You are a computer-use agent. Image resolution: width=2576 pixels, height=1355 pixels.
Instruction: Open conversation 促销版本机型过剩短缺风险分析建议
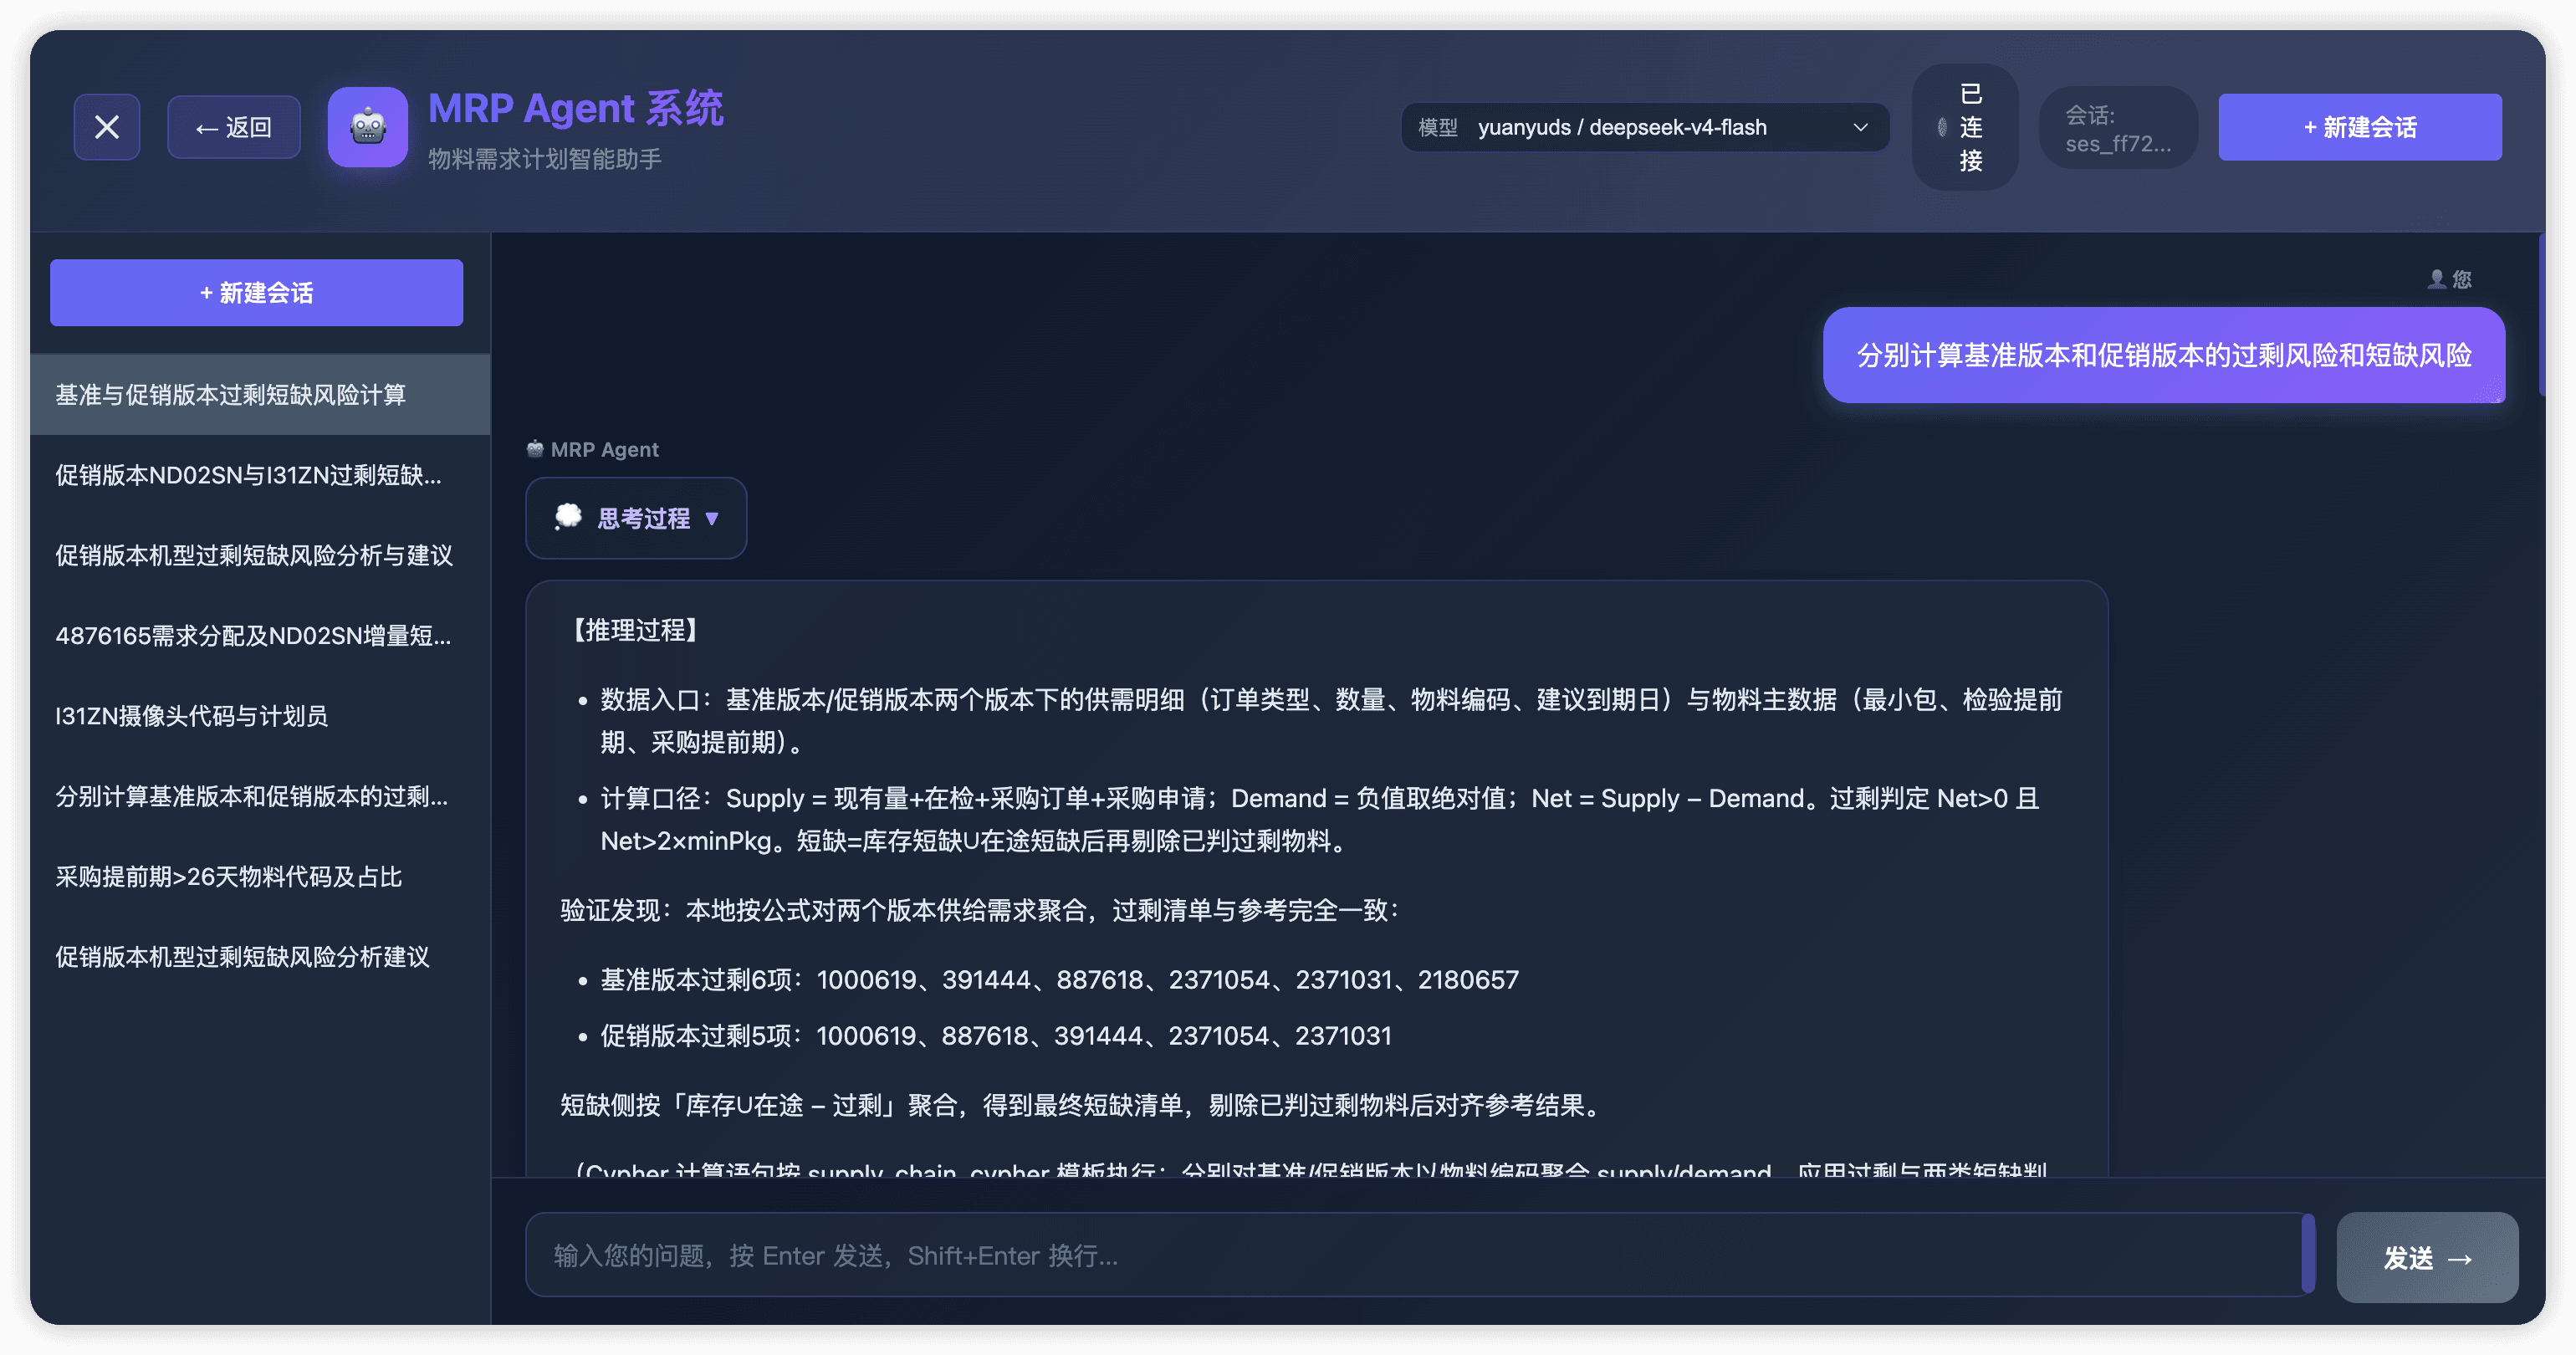260,957
